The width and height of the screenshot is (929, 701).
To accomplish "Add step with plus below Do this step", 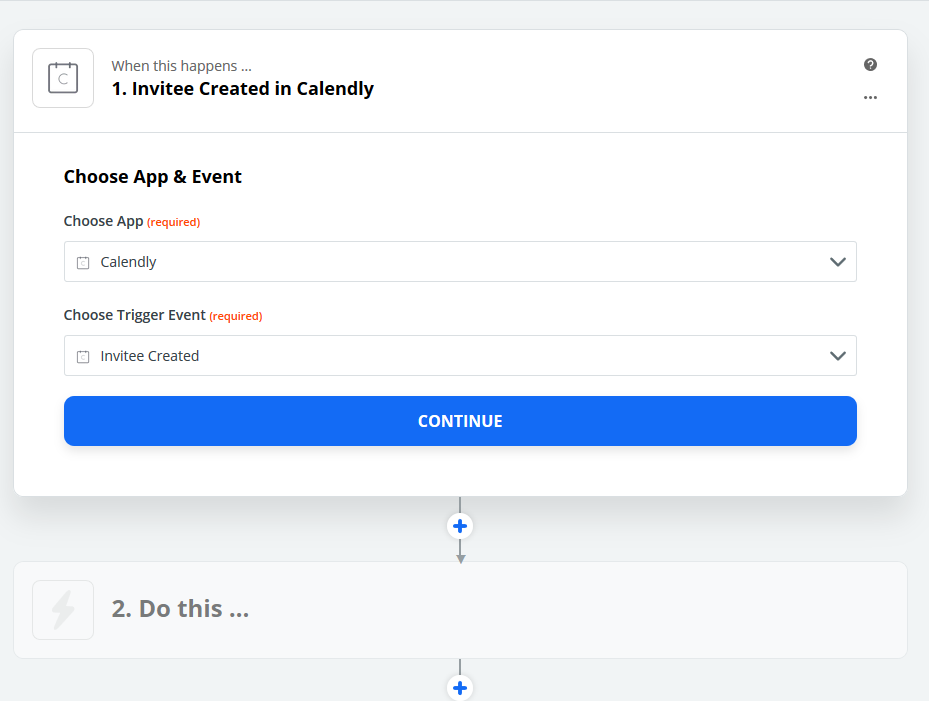I will pyautogui.click(x=460, y=688).
